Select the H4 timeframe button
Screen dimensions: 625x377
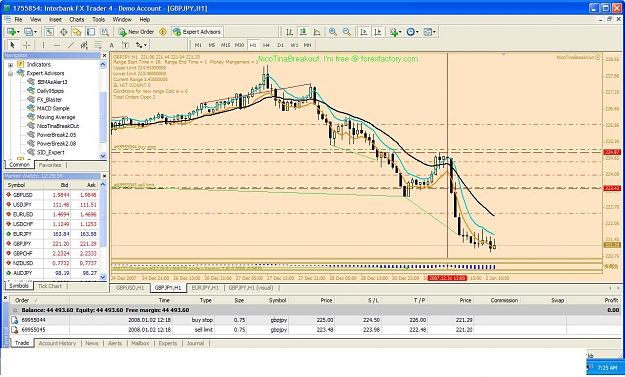266,45
